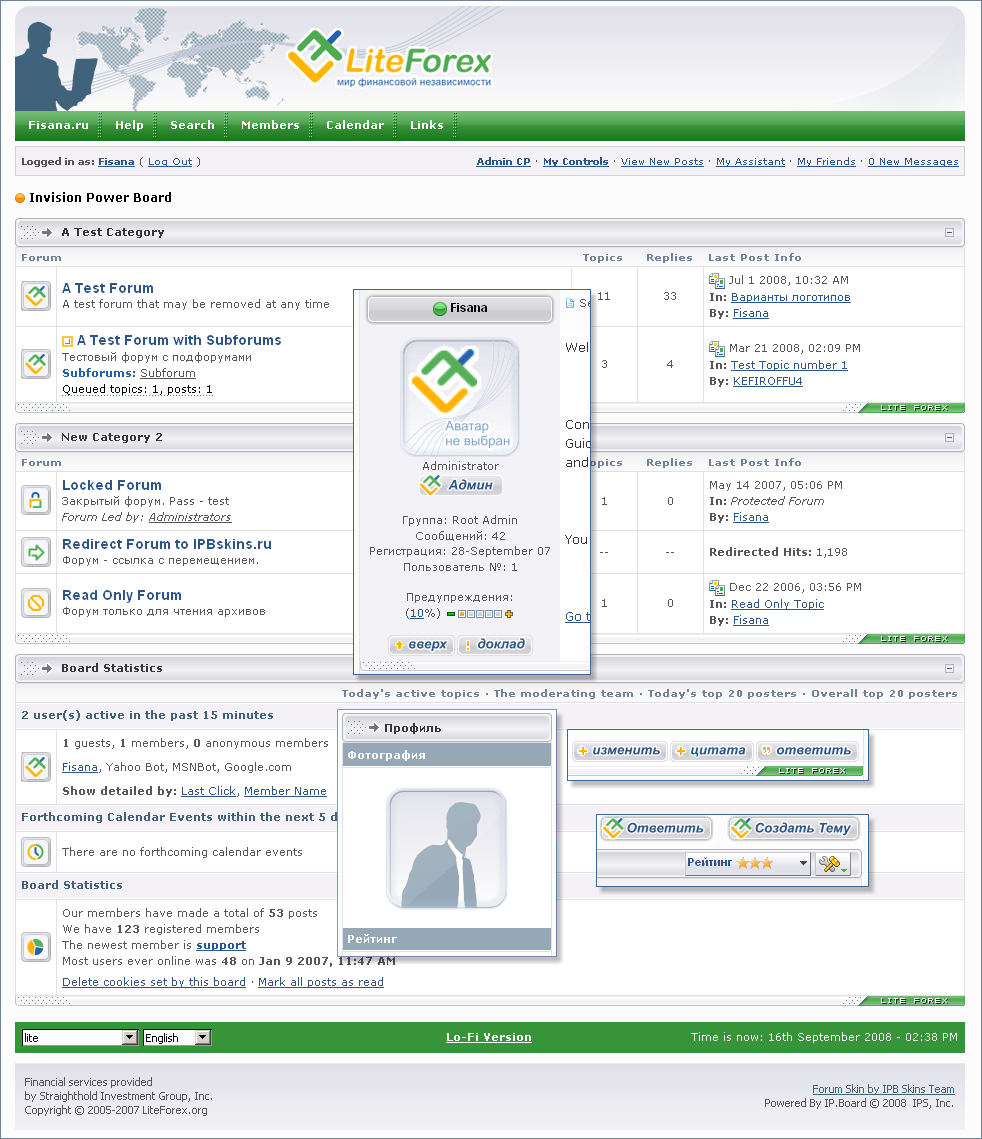Click the Locked Forum padlock icon
Screen dimensions: 982x1139
coord(36,500)
